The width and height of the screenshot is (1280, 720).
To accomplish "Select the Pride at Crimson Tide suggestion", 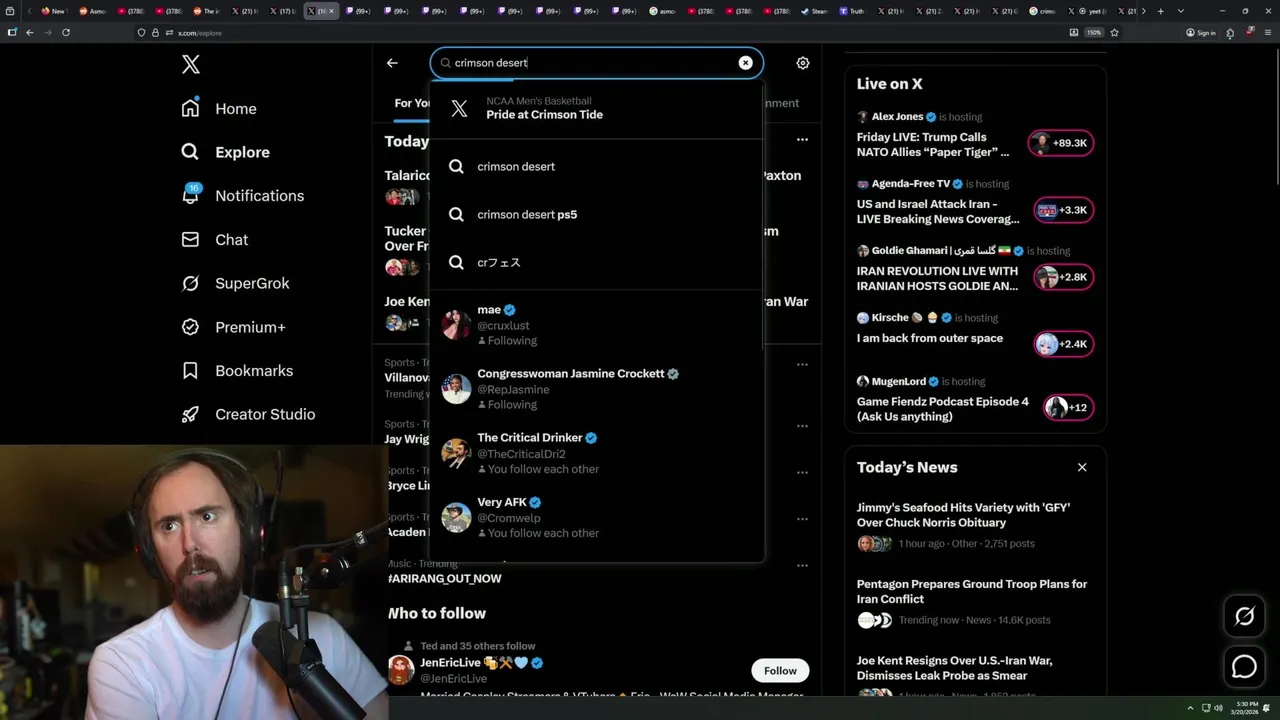I will [x=597, y=108].
